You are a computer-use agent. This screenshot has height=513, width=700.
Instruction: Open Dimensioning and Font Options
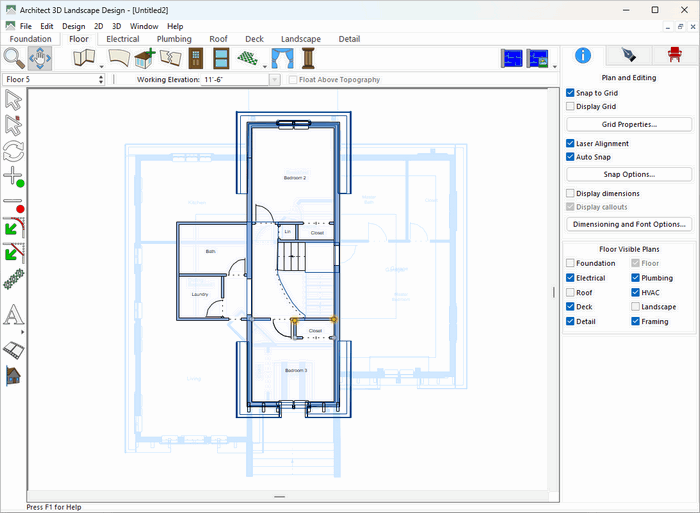pos(629,224)
